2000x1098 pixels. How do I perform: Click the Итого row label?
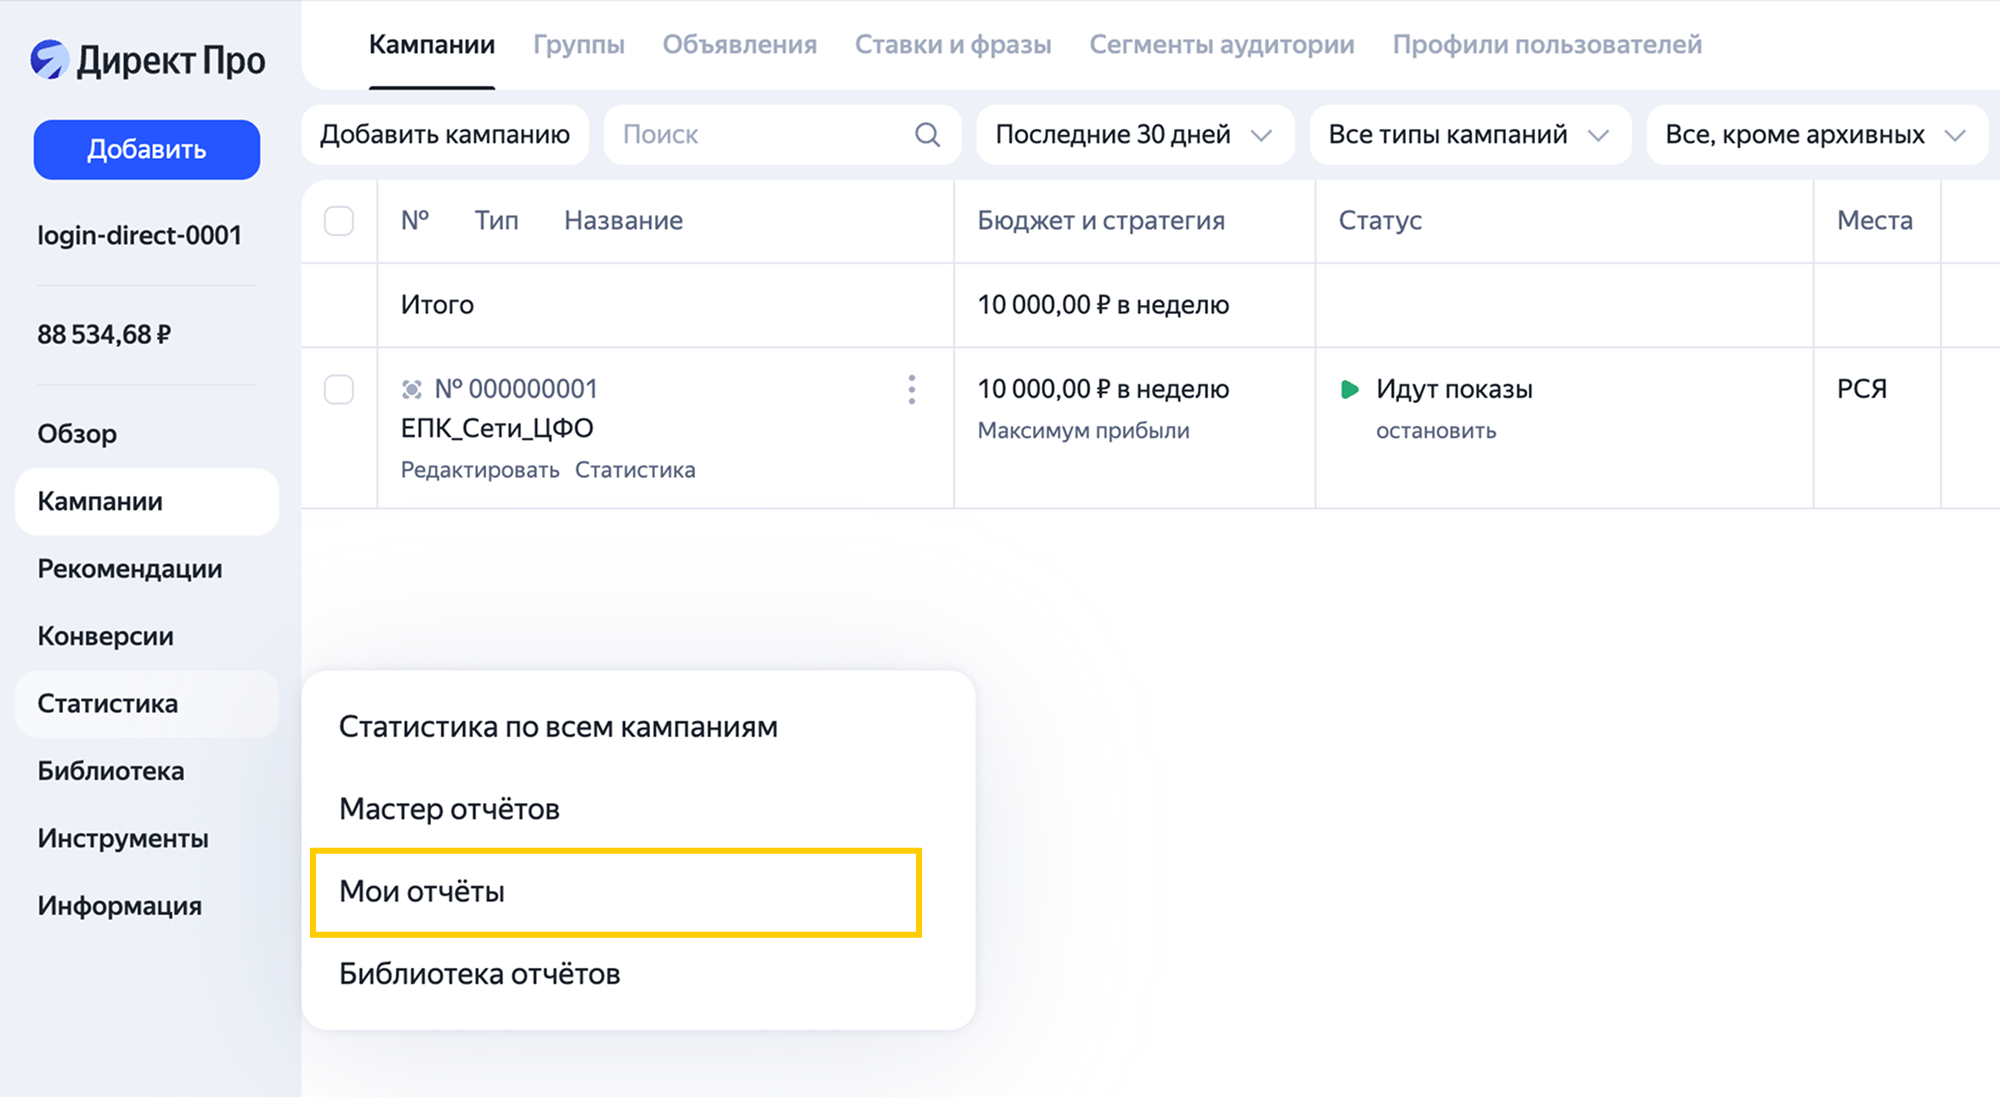tap(437, 305)
